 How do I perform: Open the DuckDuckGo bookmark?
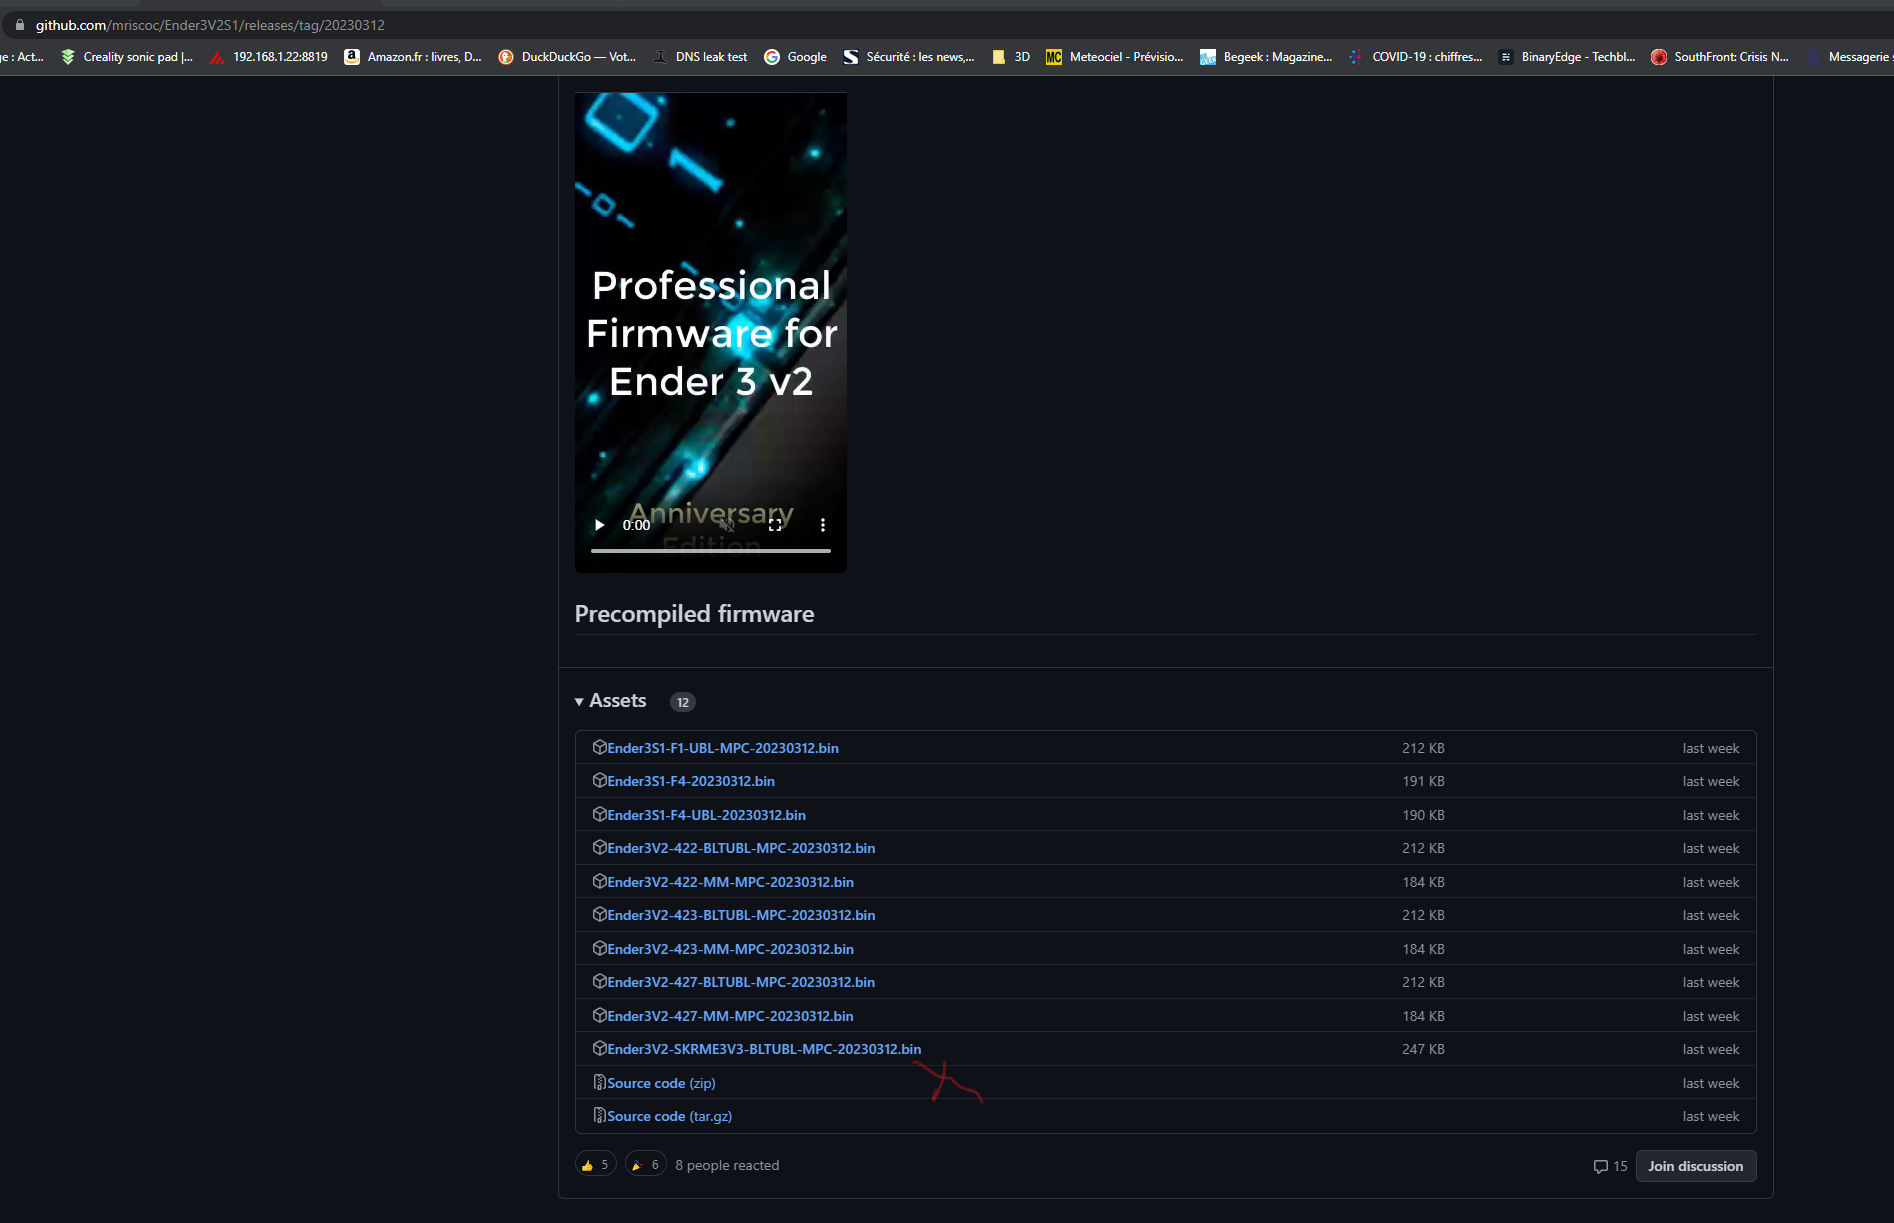567,57
